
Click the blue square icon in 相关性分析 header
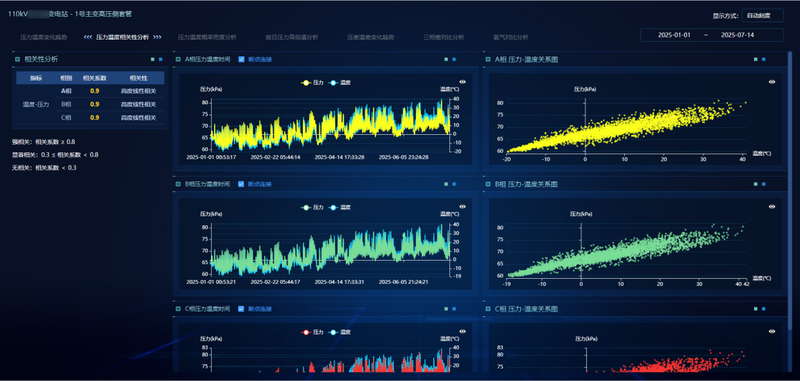[x=161, y=60]
